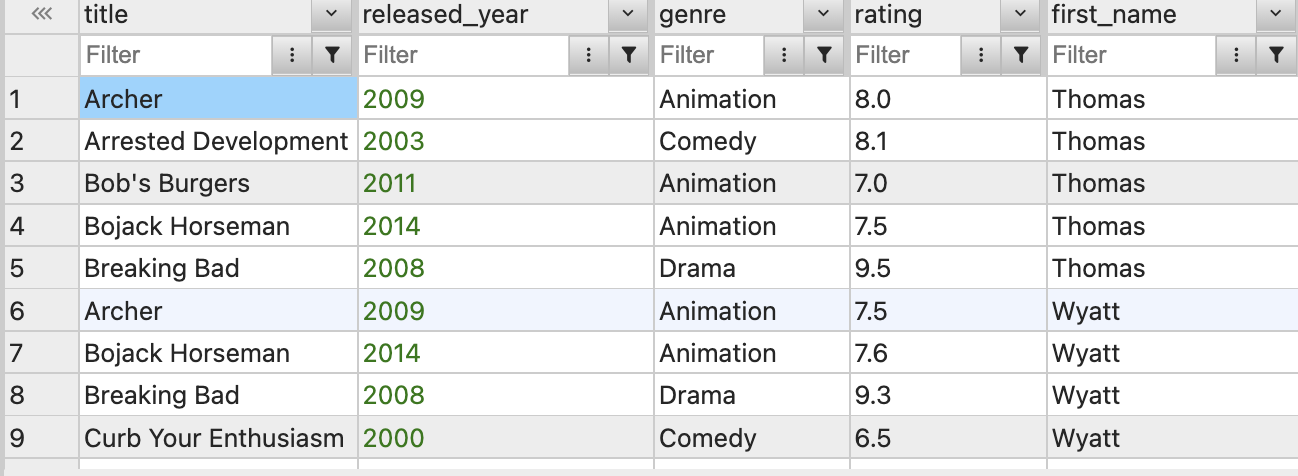Expand the genre column header dropdown
The image size is (1298, 476).
coord(824,14)
